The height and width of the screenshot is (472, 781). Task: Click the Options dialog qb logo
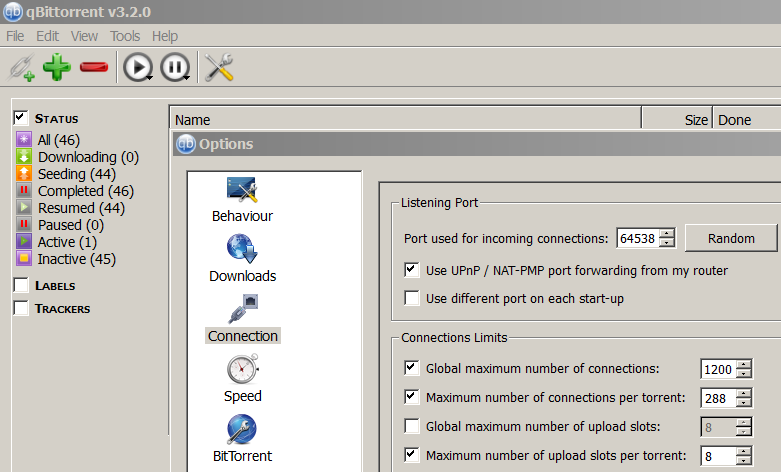tap(186, 144)
